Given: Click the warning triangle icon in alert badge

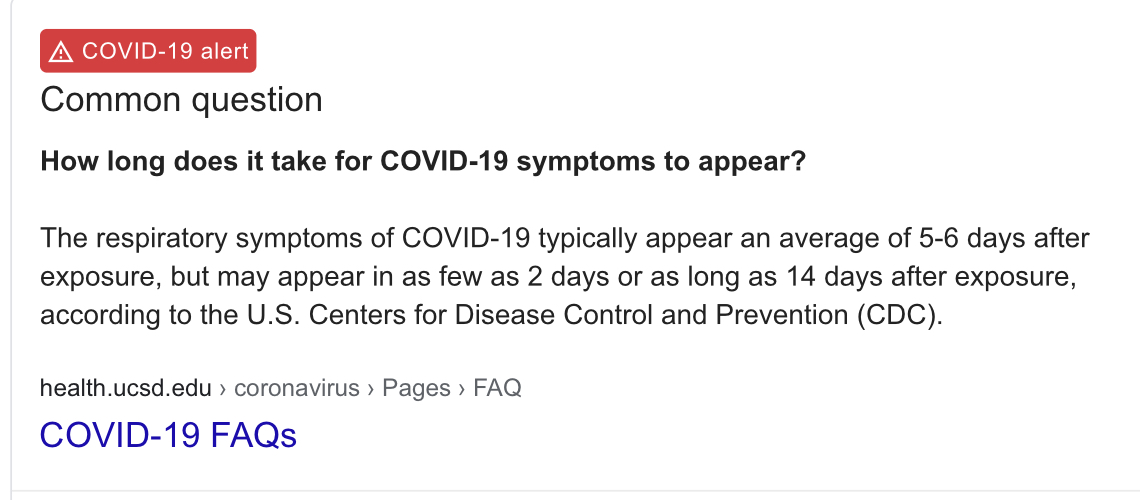Looking at the screenshot, I should pyautogui.click(x=60, y=52).
